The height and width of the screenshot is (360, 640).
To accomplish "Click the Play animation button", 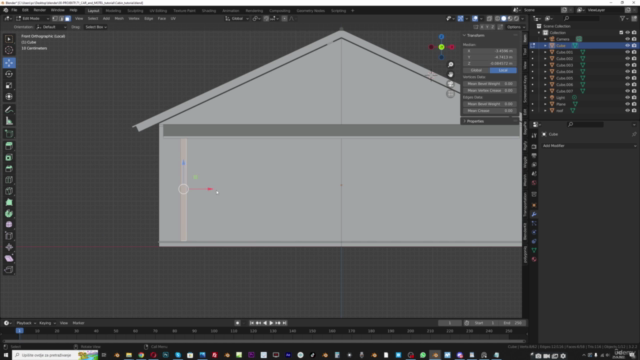I will [x=271, y=323].
